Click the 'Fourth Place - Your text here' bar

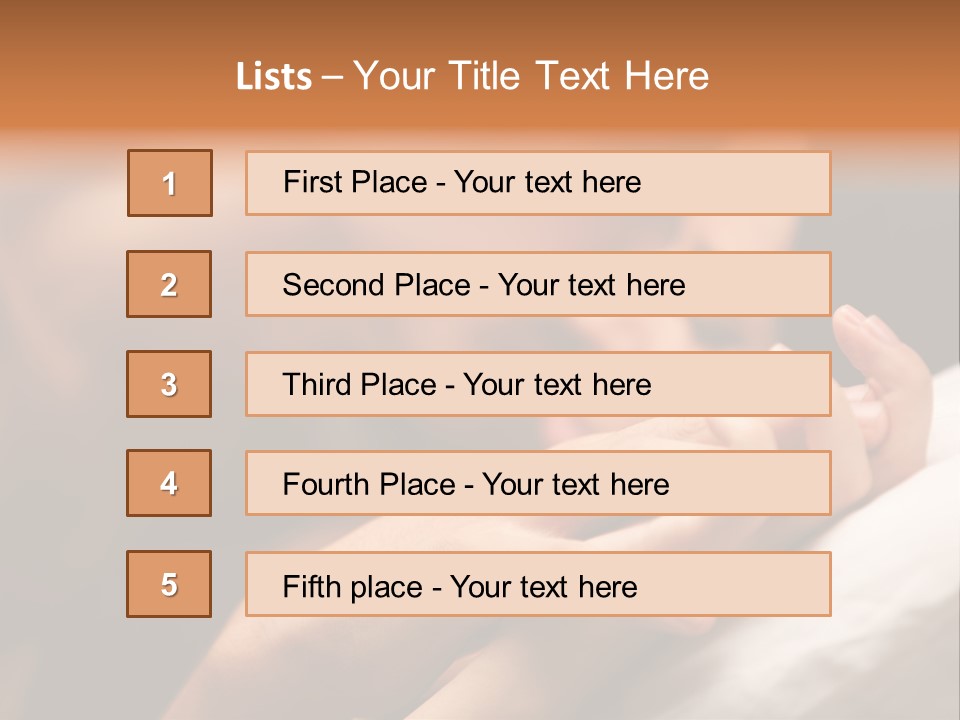coord(538,484)
